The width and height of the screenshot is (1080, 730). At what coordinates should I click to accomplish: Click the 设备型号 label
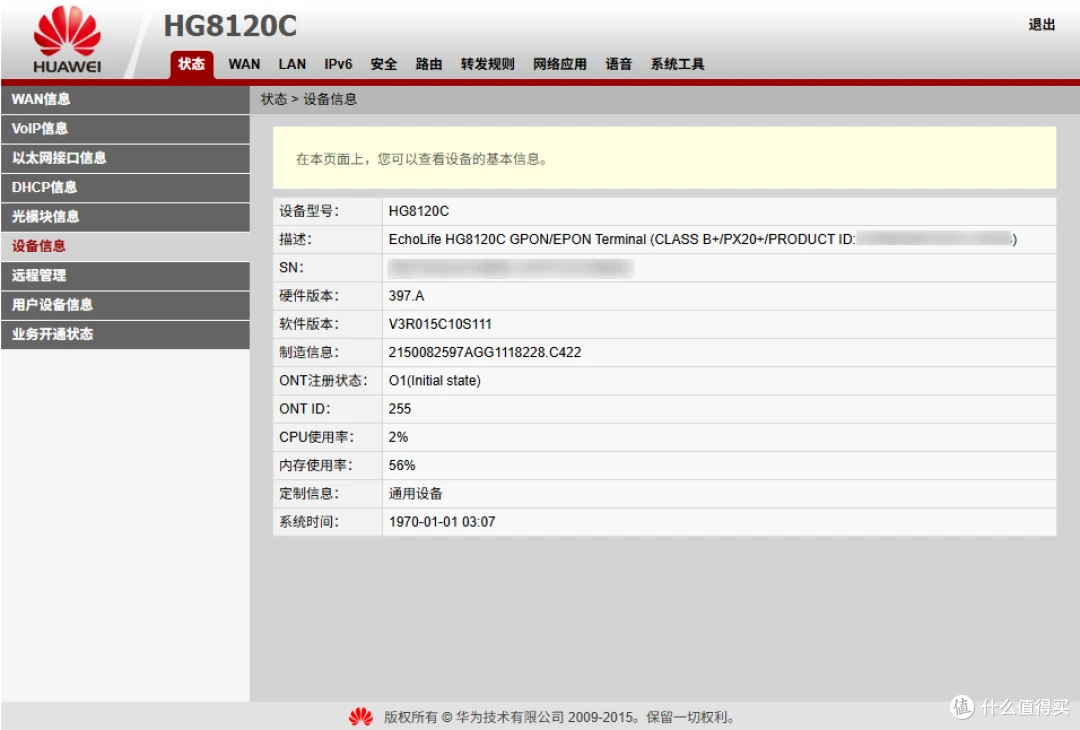click(x=309, y=211)
